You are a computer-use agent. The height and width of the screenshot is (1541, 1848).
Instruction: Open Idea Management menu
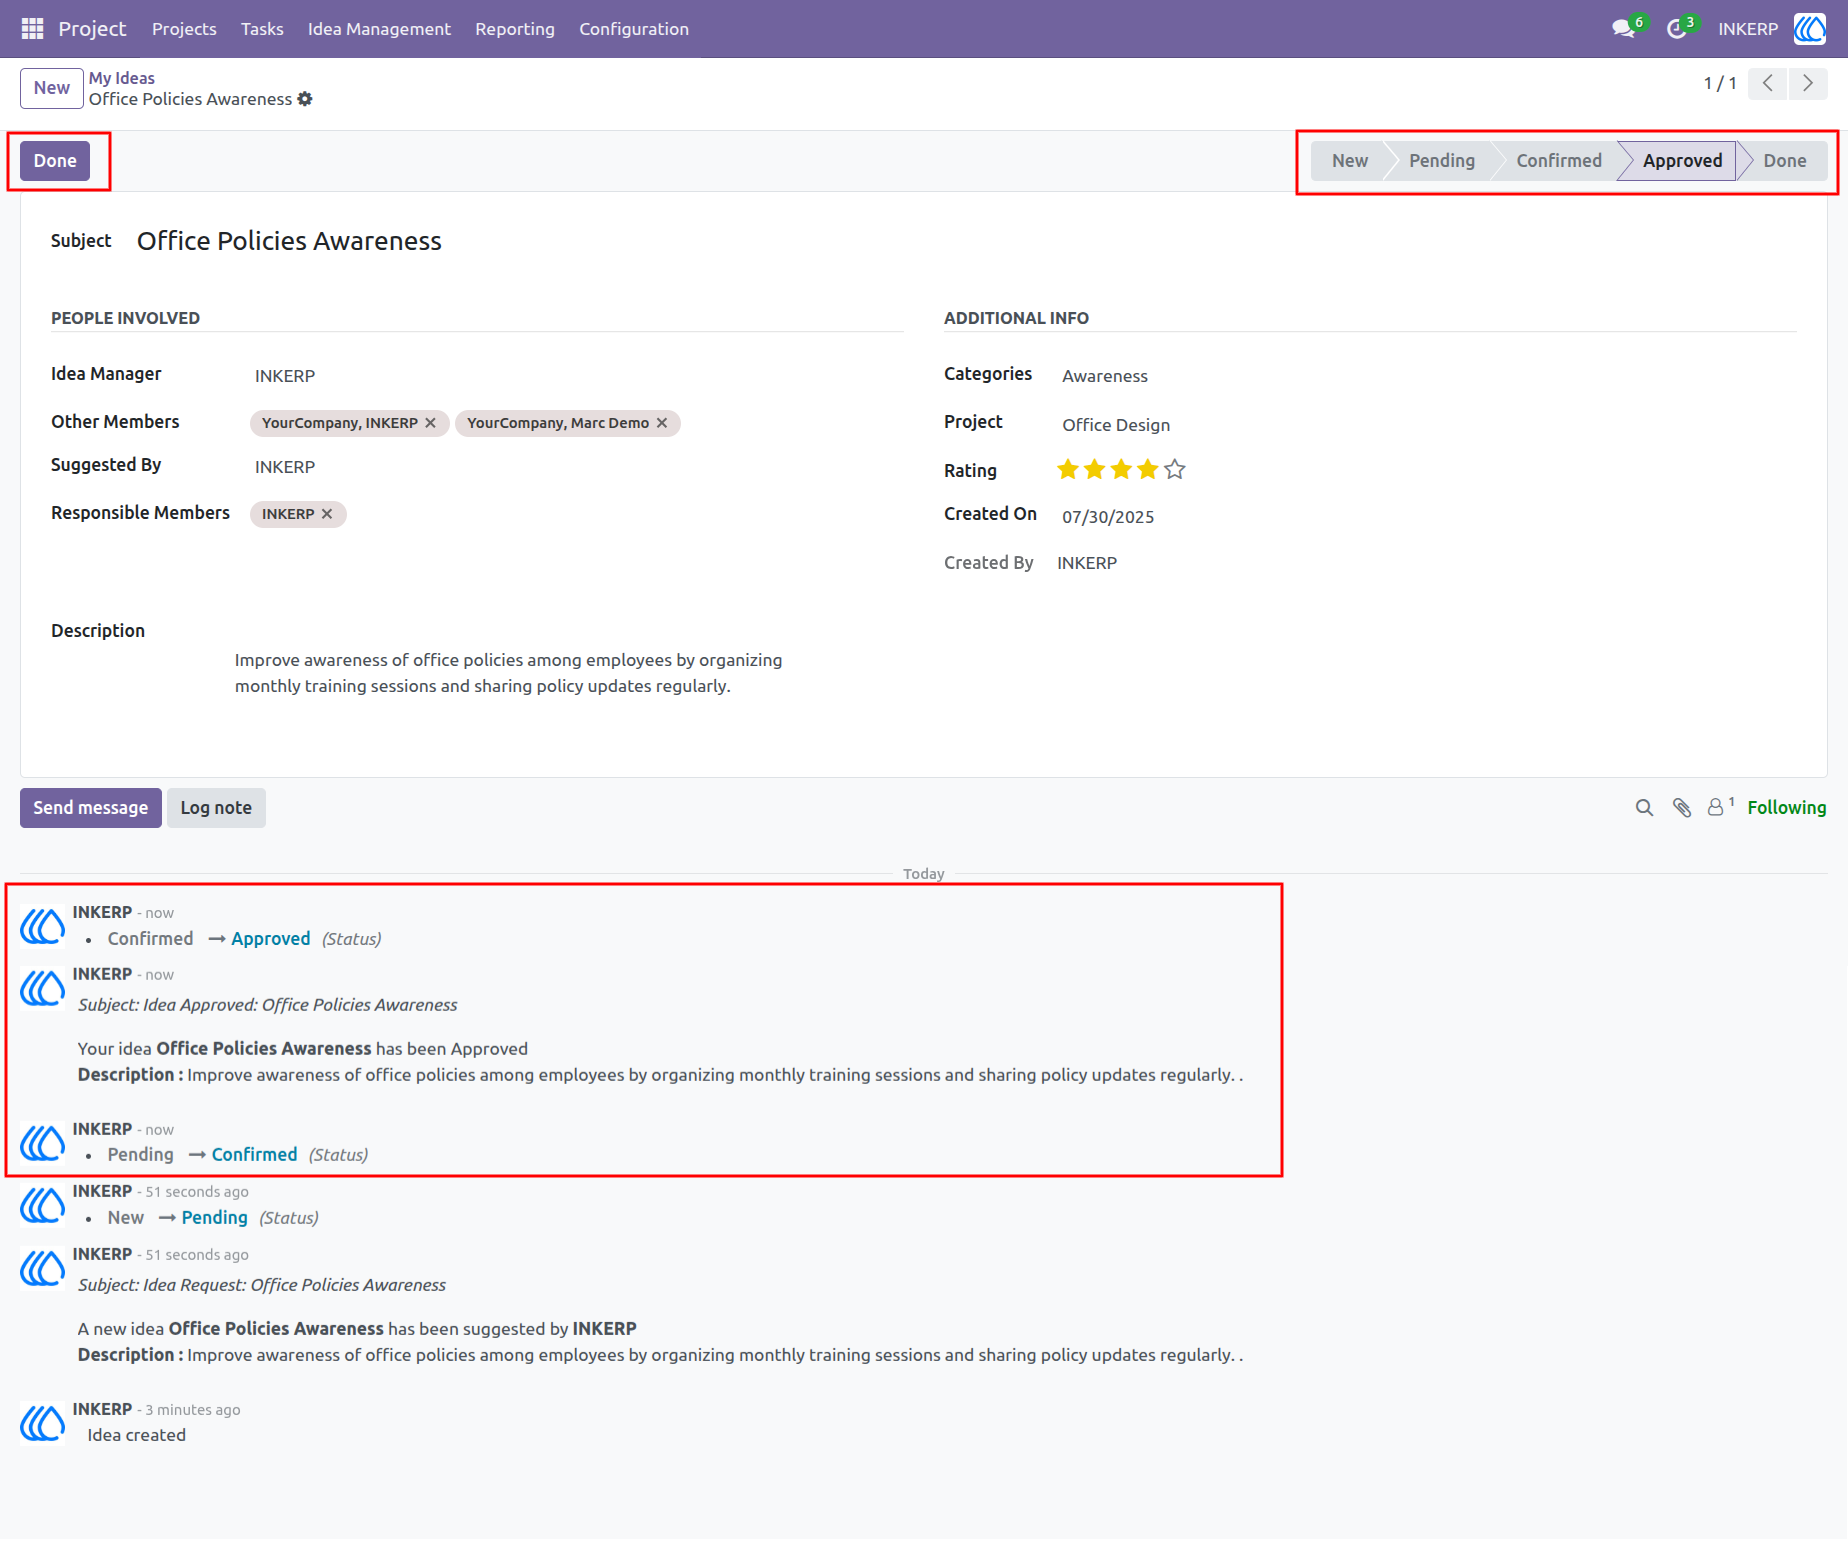[x=379, y=29]
